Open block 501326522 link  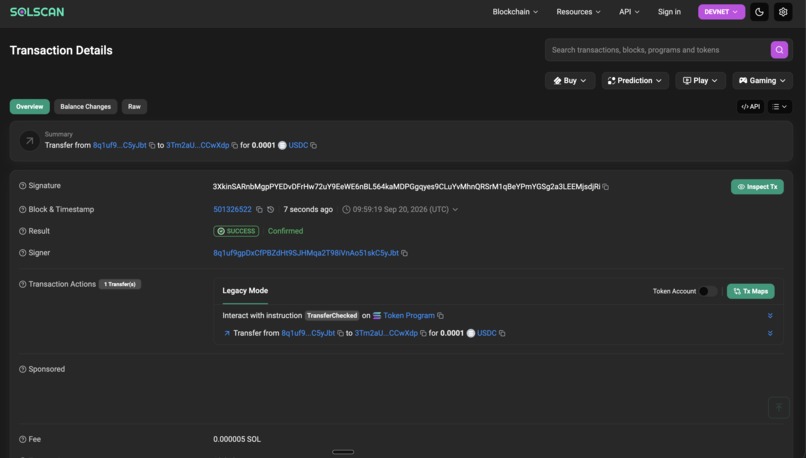point(232,210)
